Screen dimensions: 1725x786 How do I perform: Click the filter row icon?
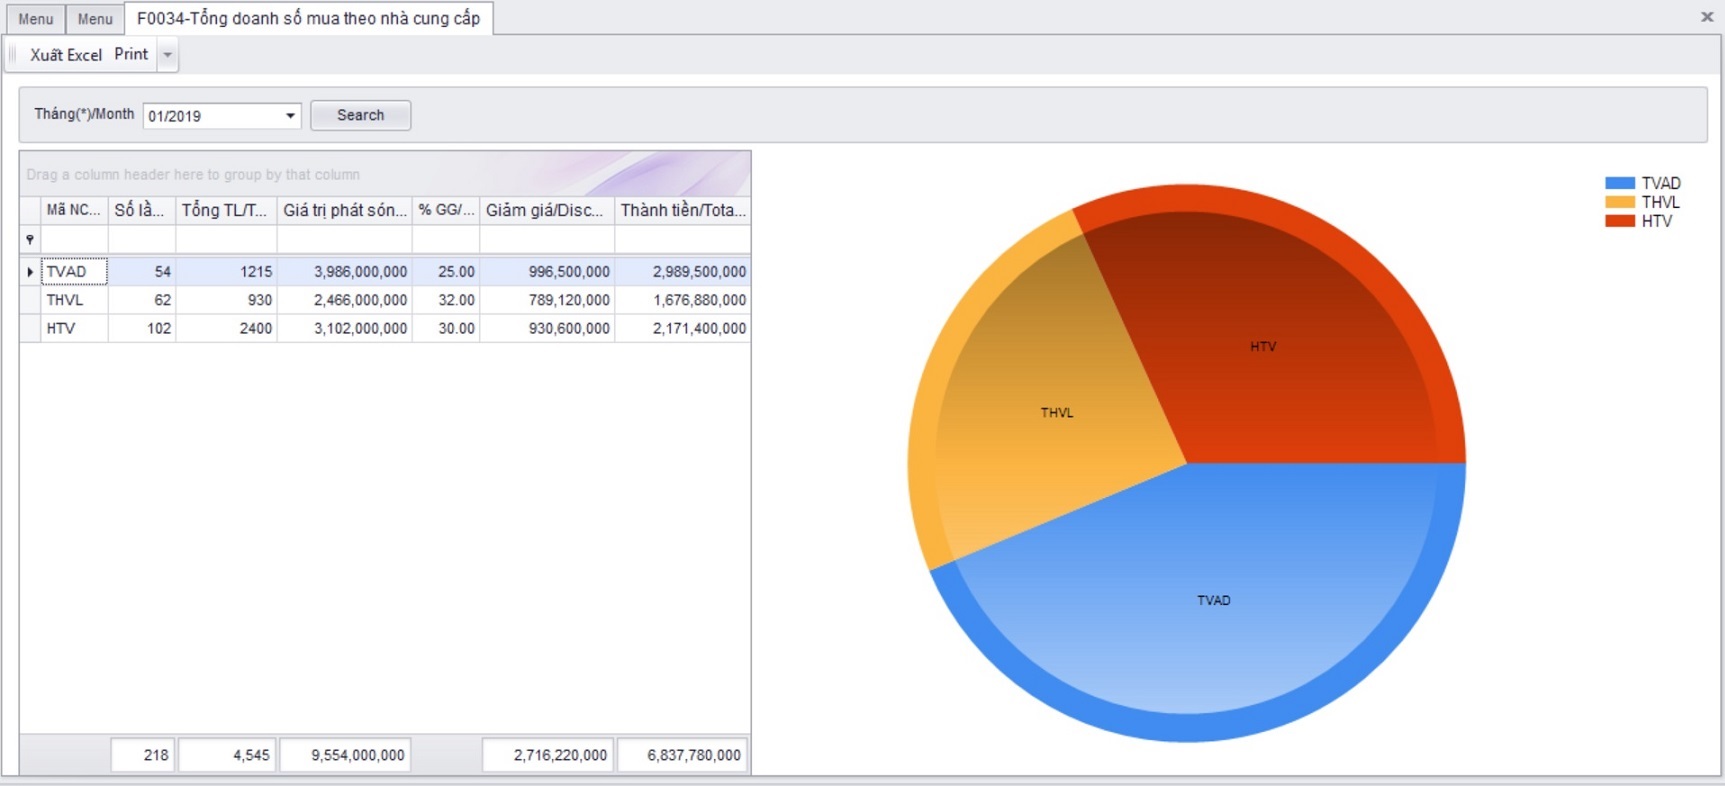point(30,240)
